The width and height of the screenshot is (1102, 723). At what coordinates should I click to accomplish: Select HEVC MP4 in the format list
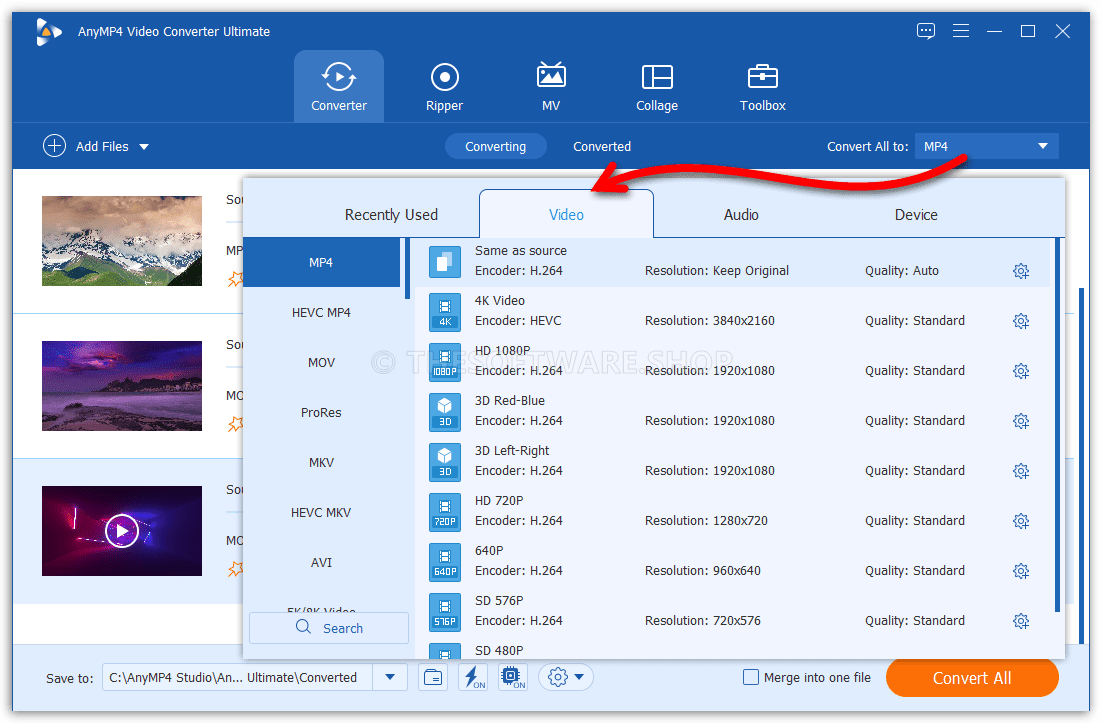pyautogui.click(x=321, y=312)
